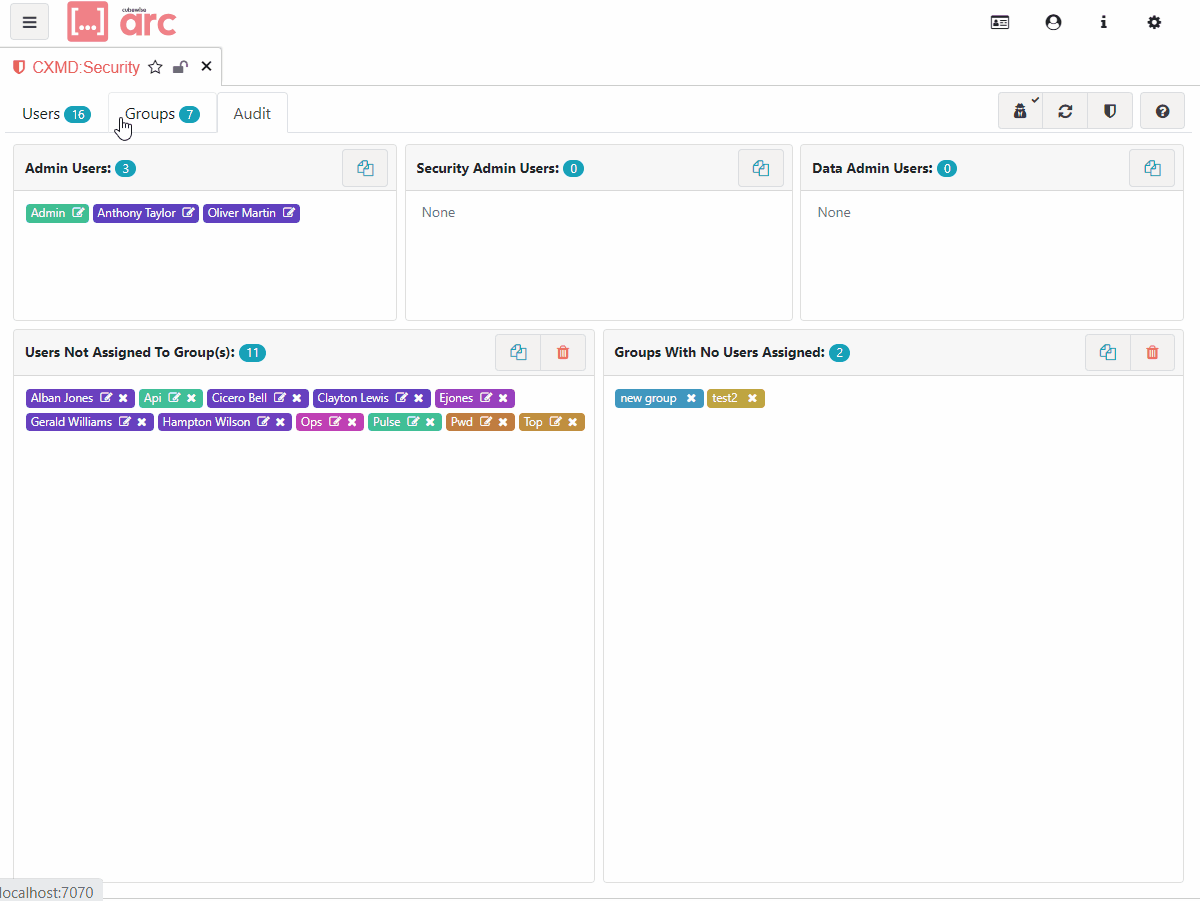The image size is (1200, 901).
Task: Edit the Api user
Action: click(x=174, y=398)
